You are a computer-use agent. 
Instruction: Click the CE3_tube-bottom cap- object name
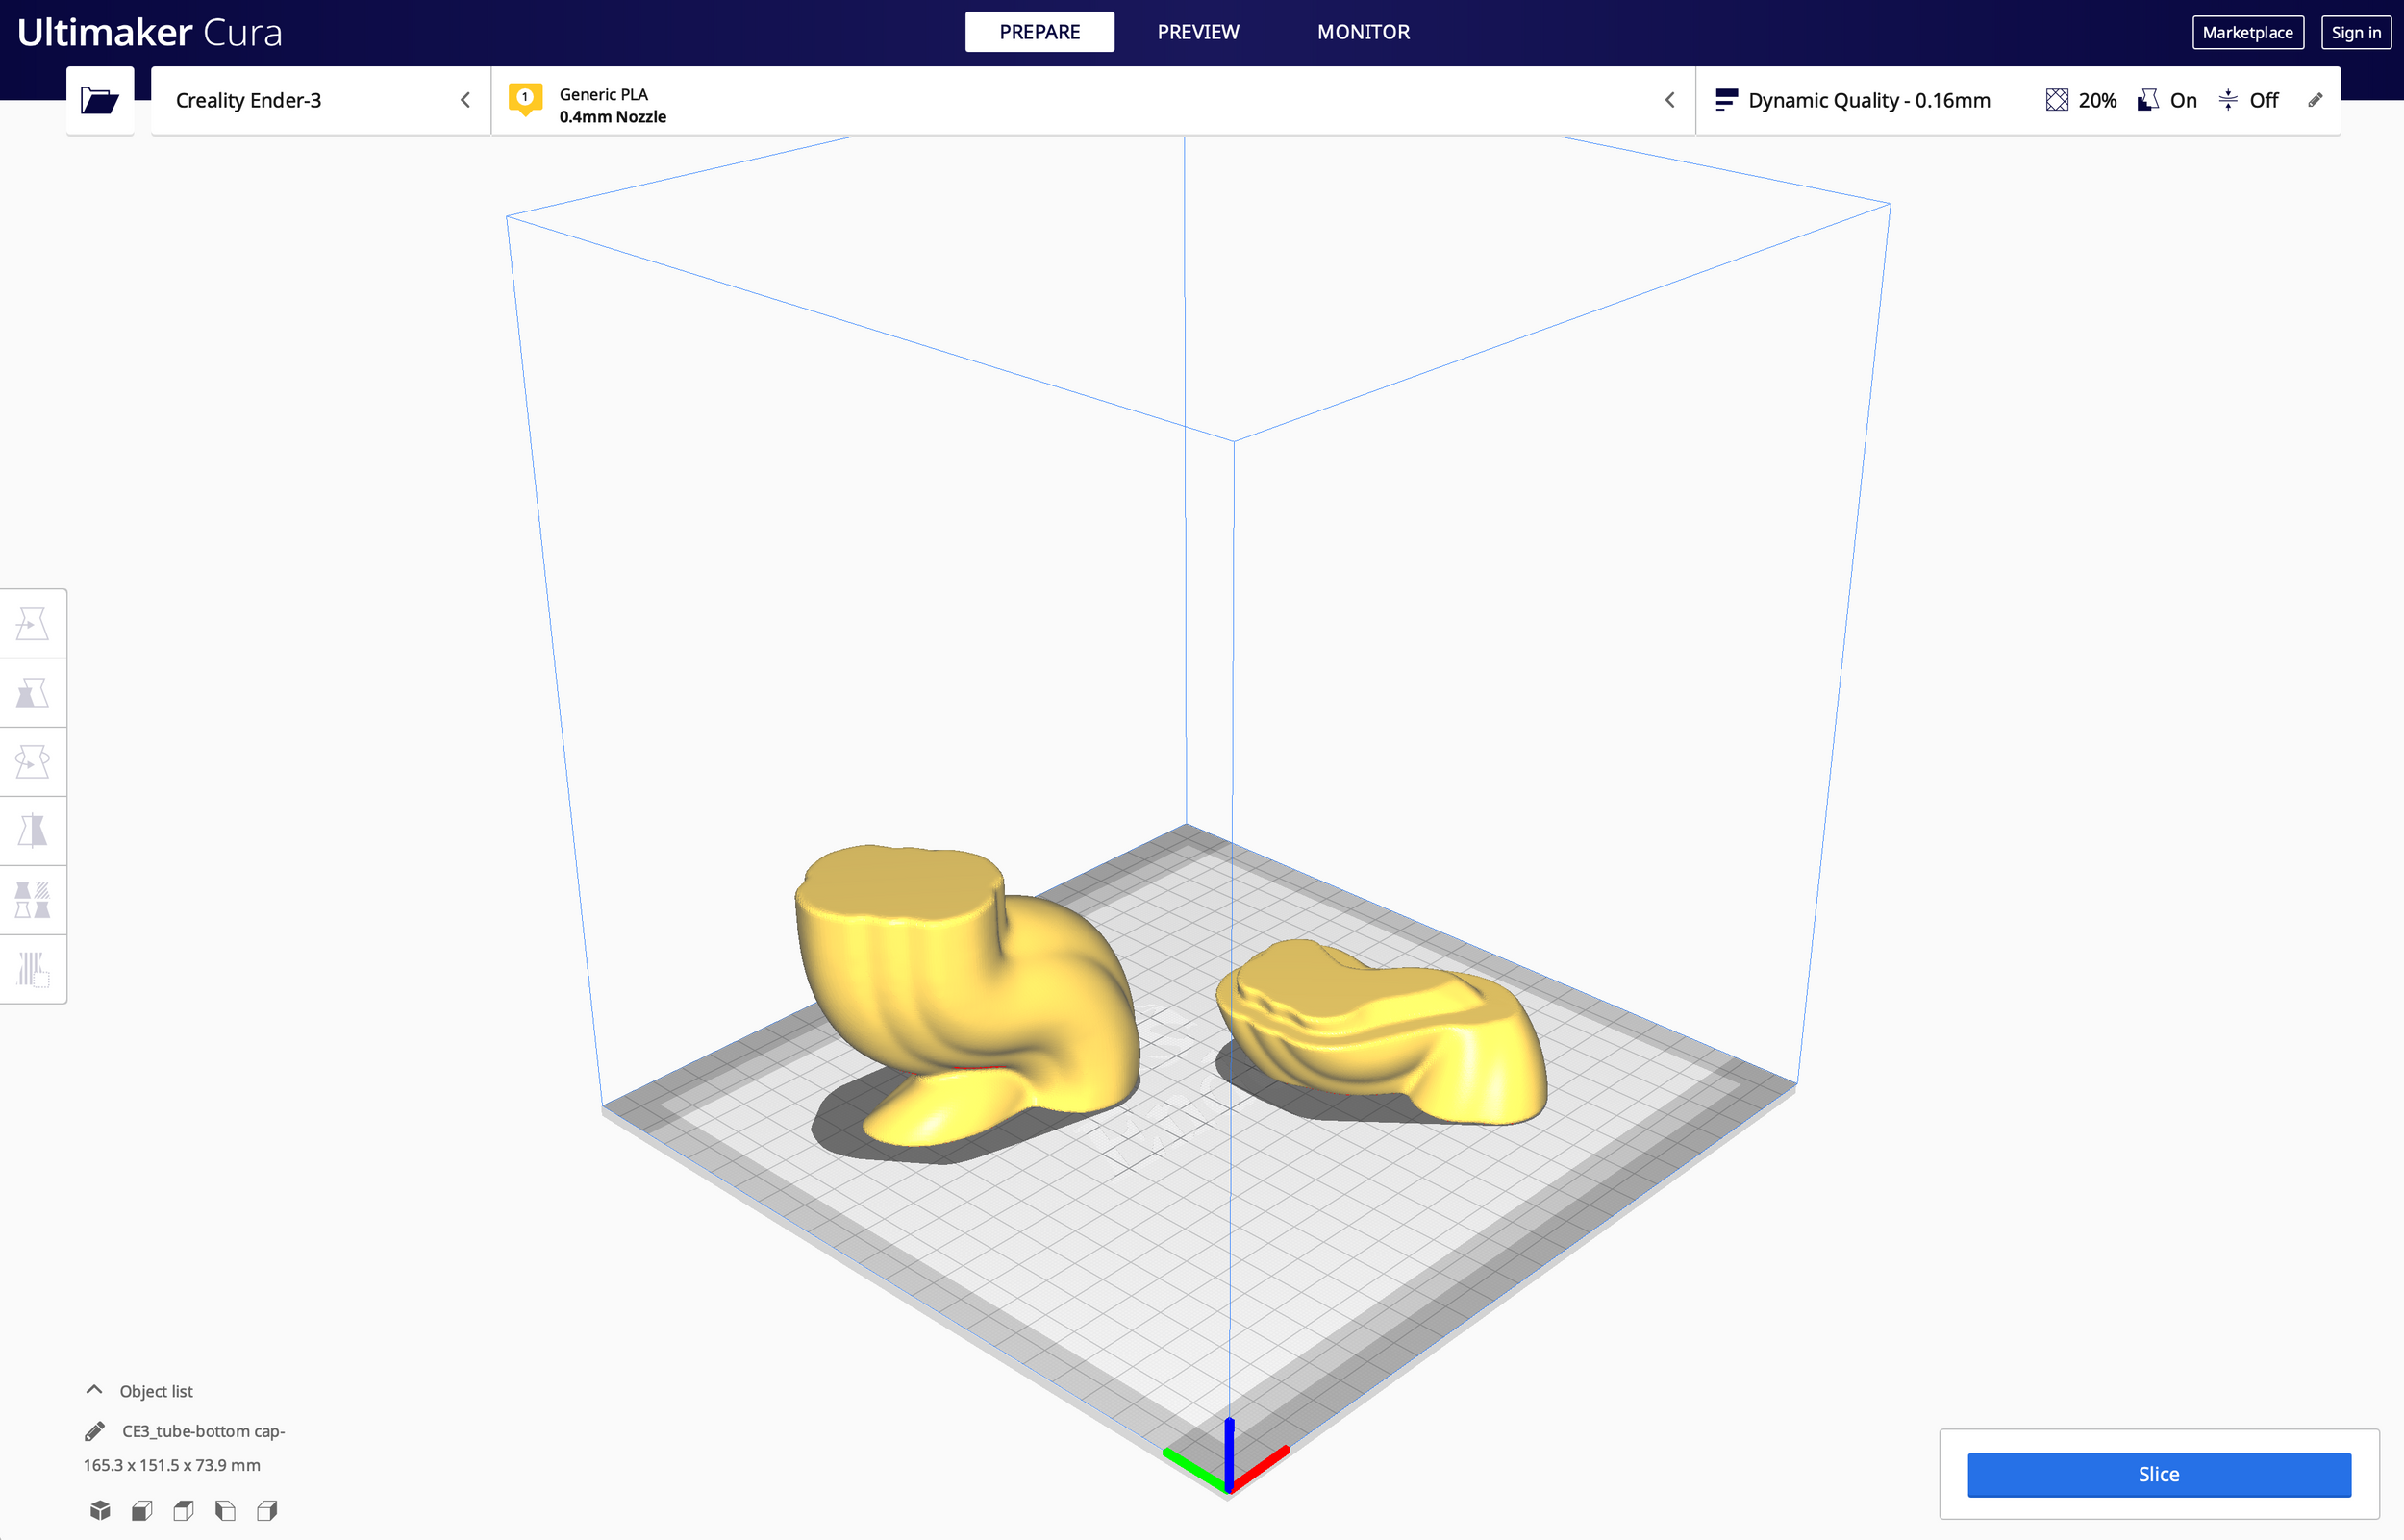point(203,1431)
